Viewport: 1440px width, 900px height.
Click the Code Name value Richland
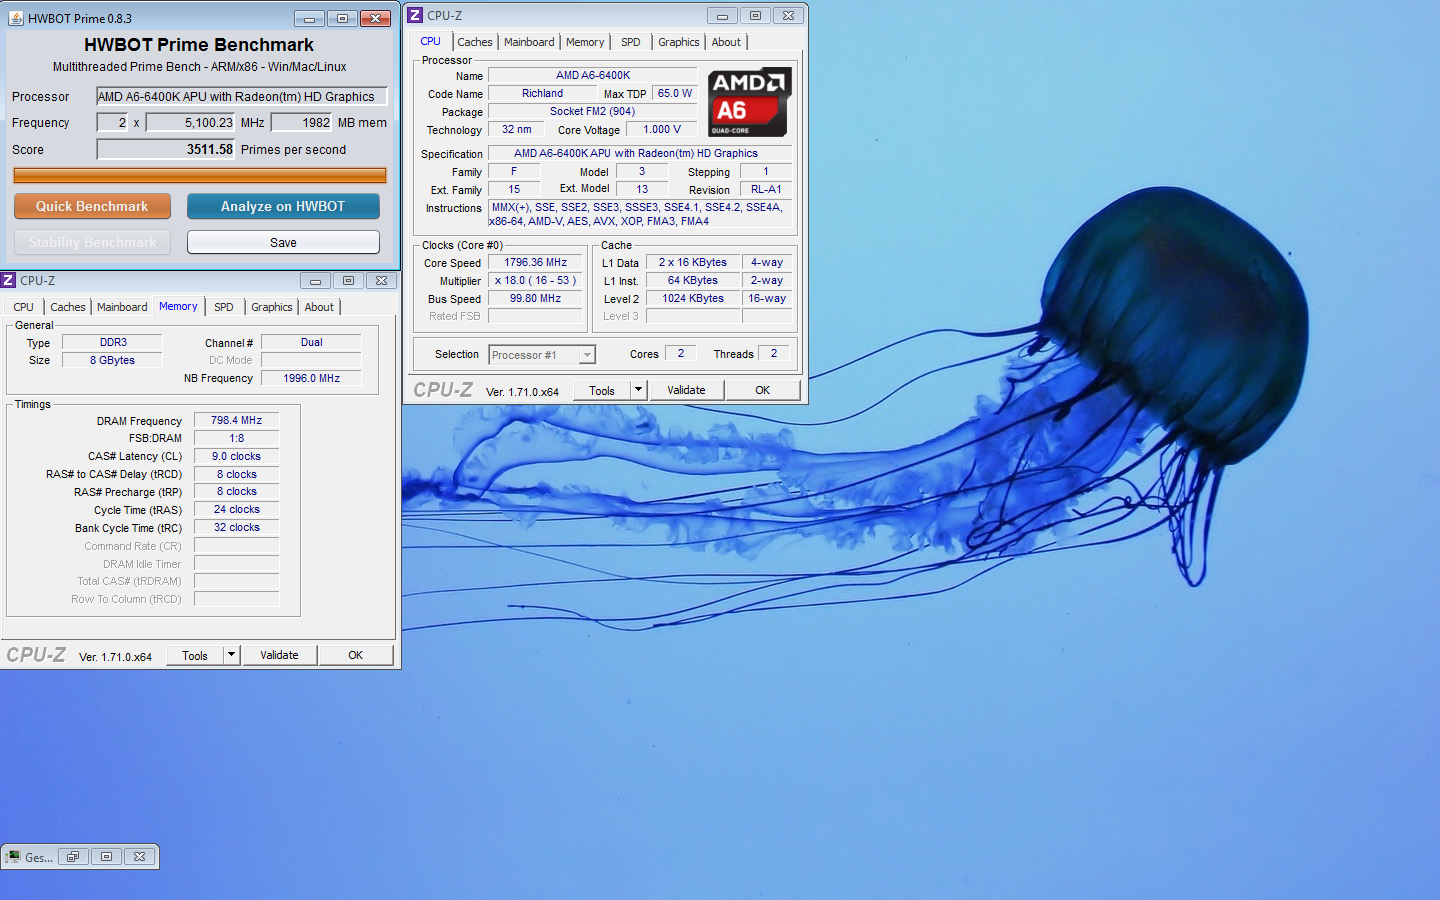[542, 93]
